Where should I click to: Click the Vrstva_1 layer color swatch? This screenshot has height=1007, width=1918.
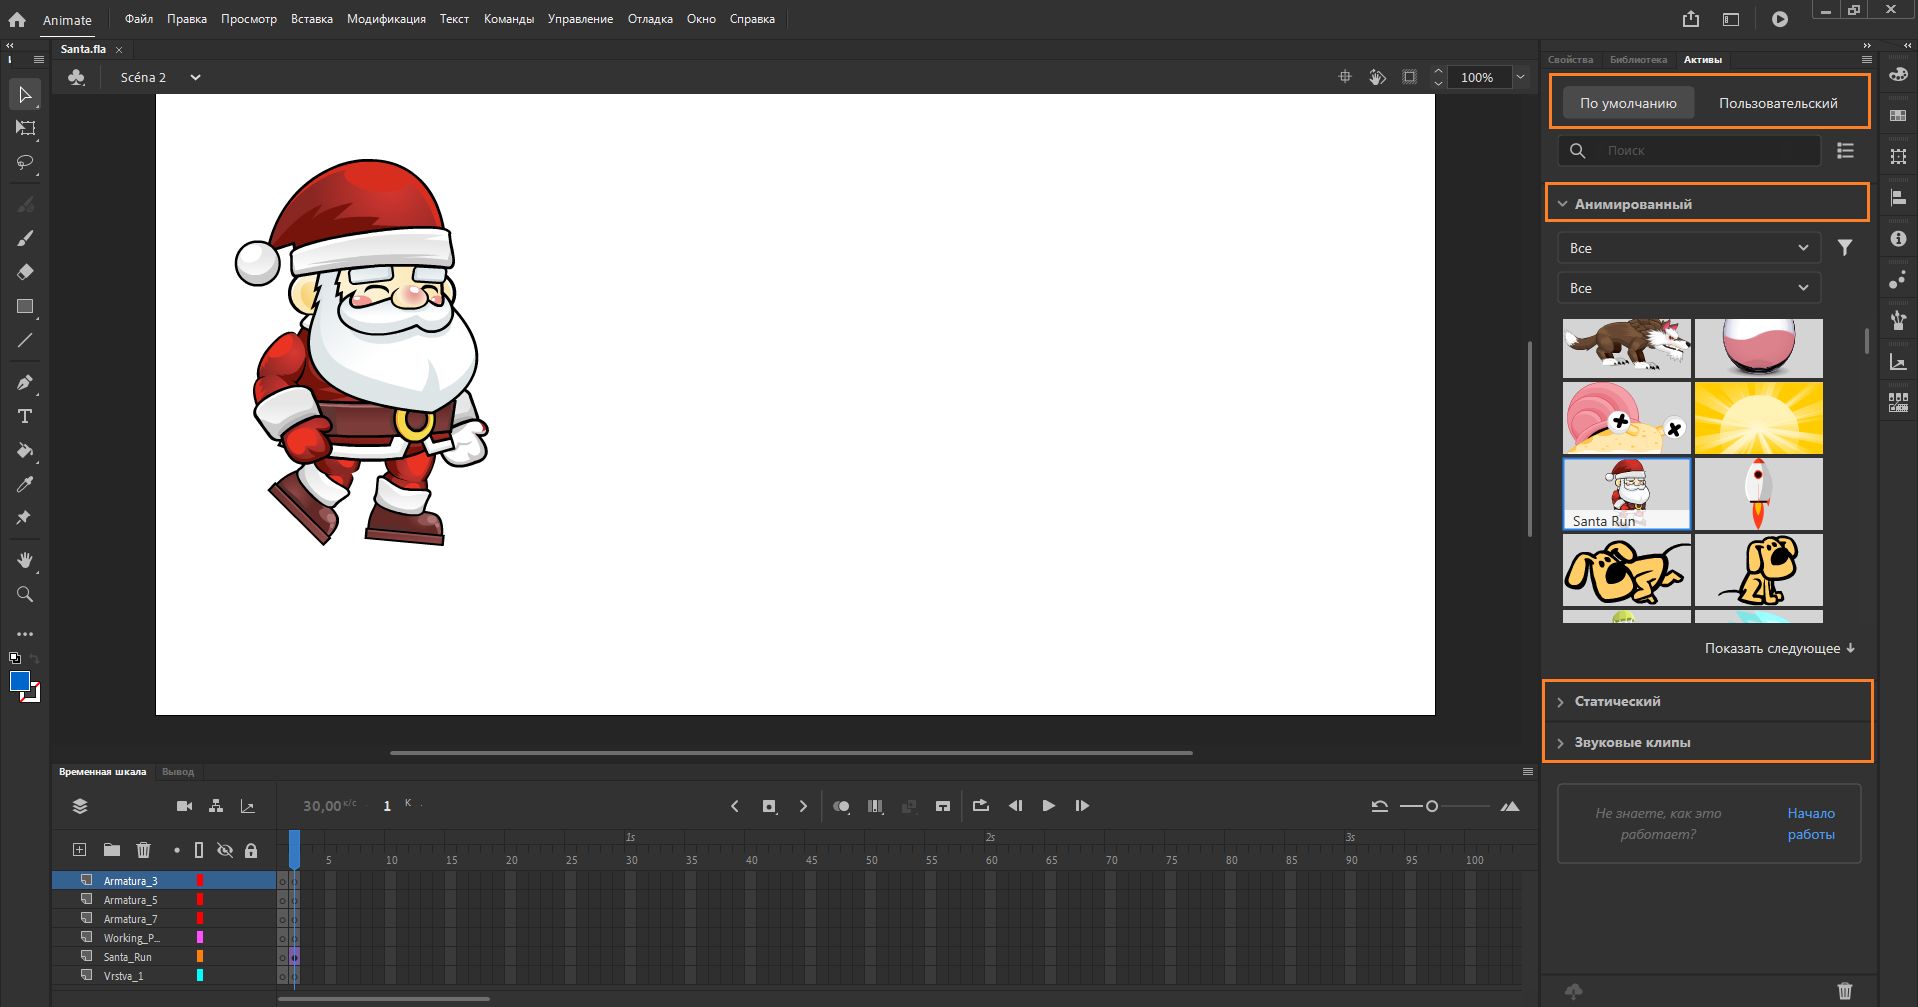coord(200,975)
